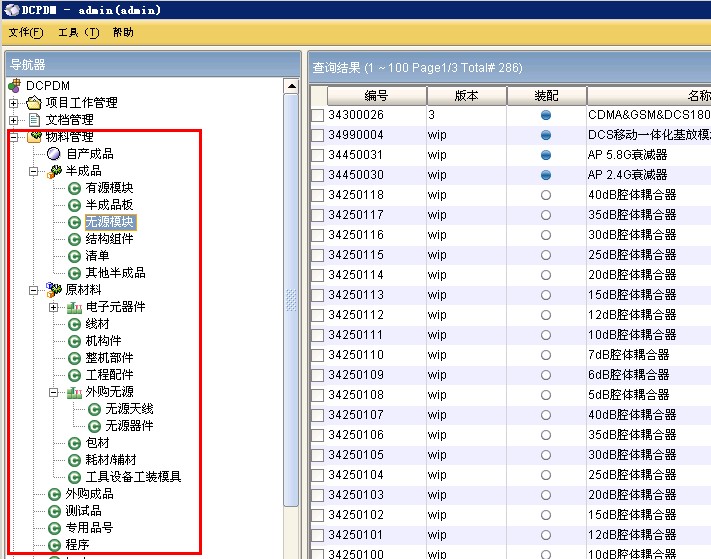Open the 工具(T) menu
The width and height of the screenshot is (711, 559).
click(78, 33)
